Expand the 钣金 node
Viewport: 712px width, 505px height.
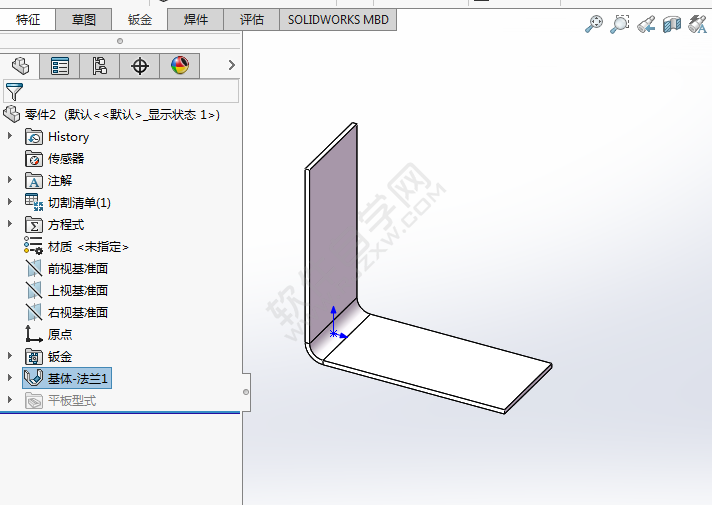click(x=10, y=356)
